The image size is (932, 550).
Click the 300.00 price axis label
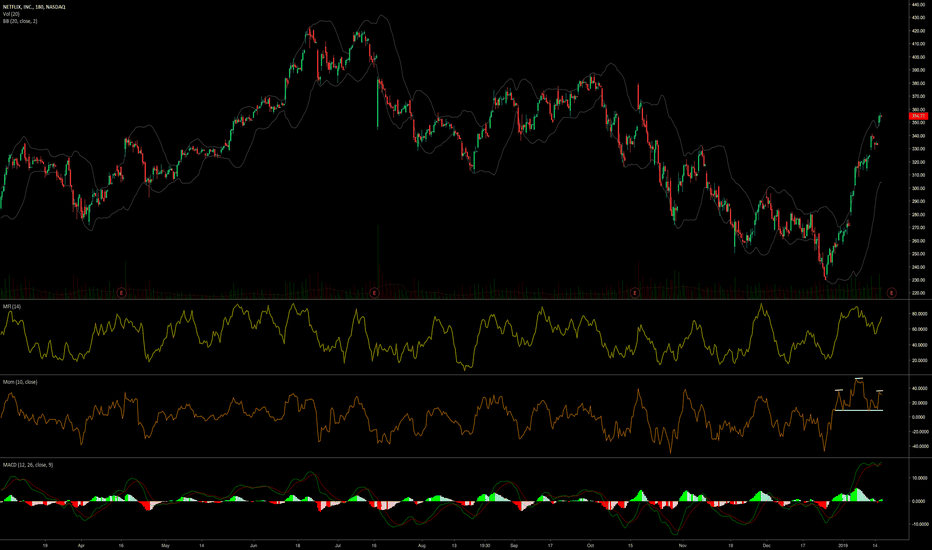(918, 188)
